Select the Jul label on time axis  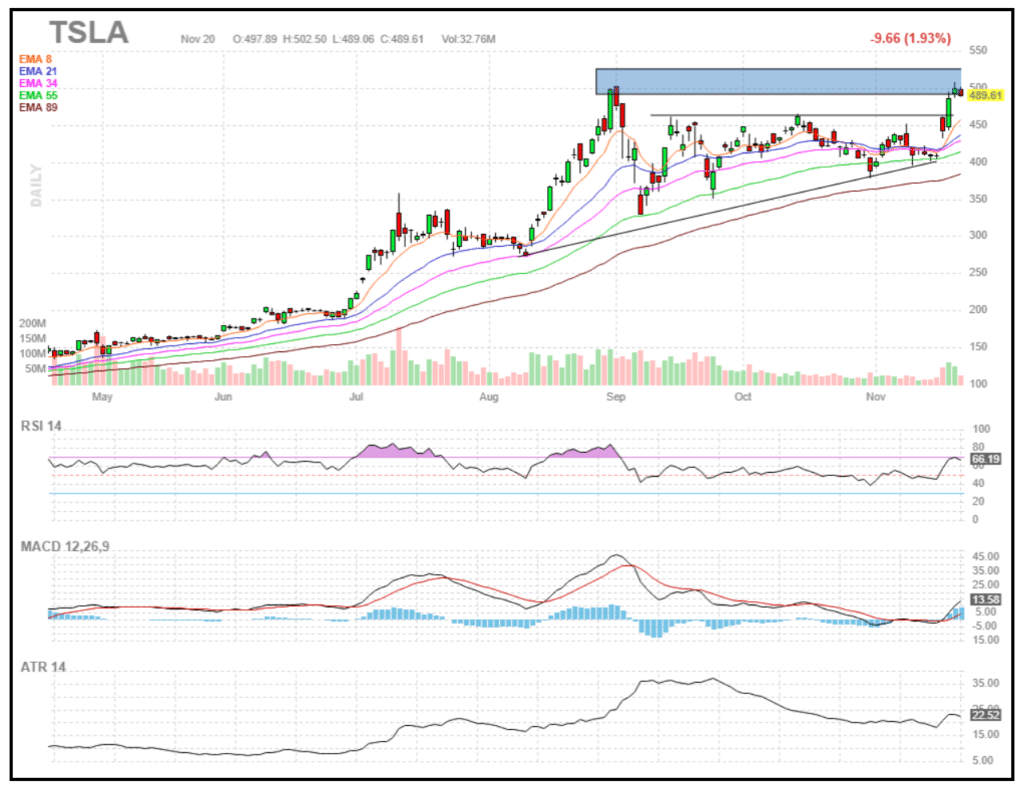(356, 397)
